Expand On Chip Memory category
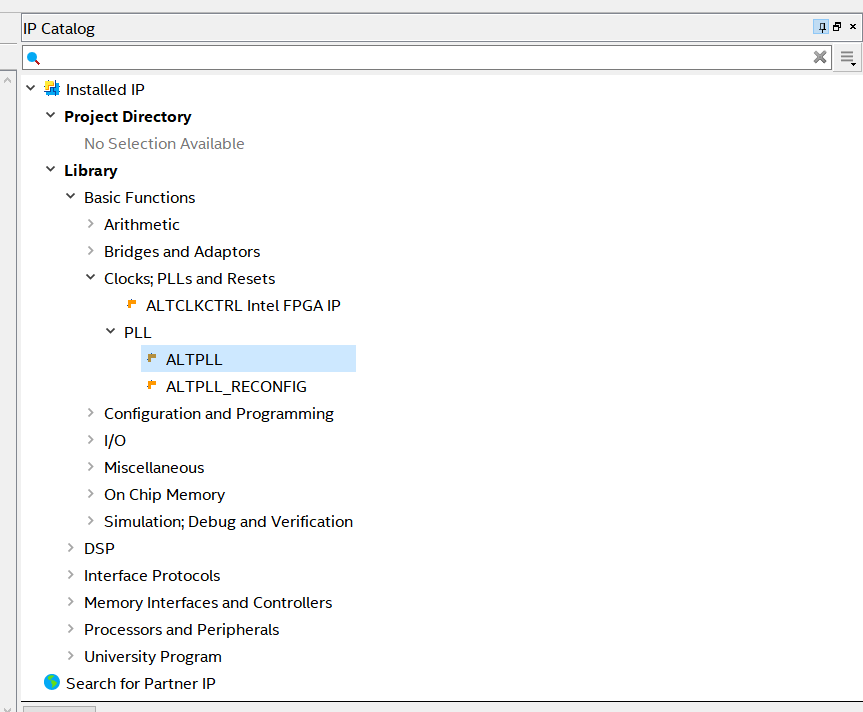This screenshot has width=863, height=712. pos(91,494)
